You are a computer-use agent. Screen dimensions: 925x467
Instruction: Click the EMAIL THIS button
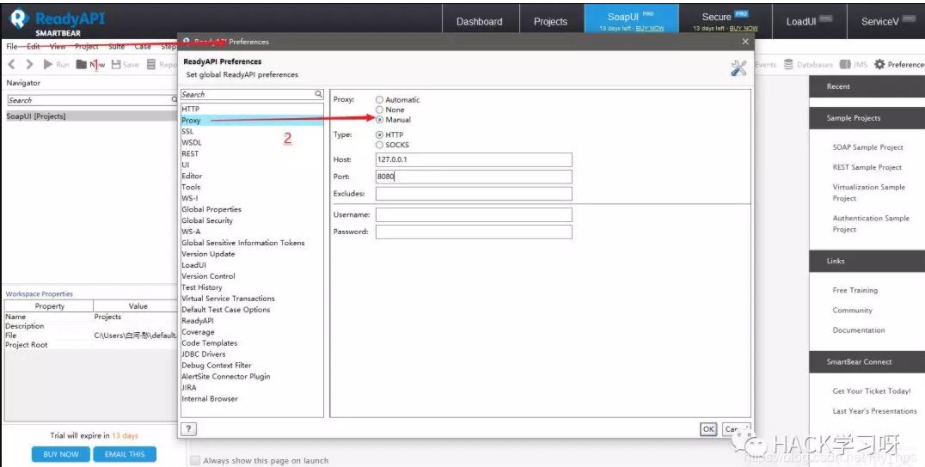[124, 454]
